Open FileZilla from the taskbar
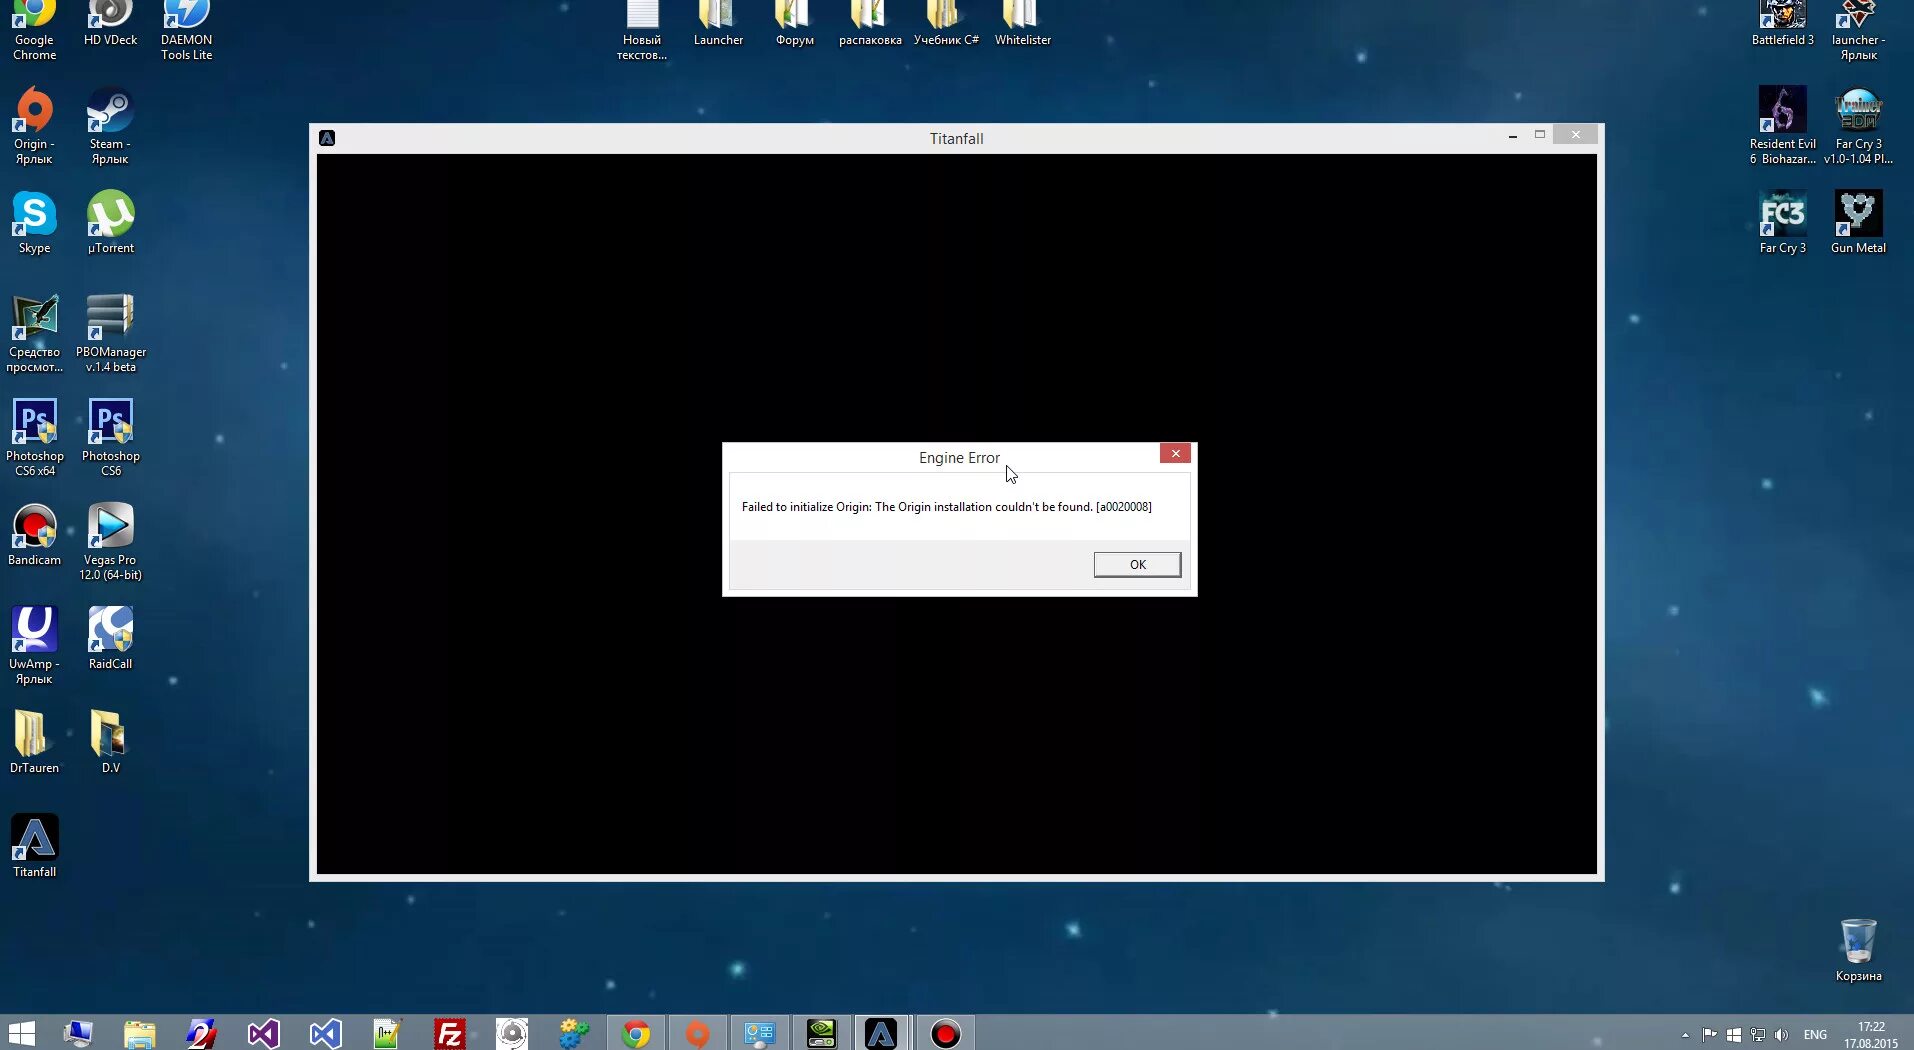The image size is (1914, 1050). pos(450,1033)
